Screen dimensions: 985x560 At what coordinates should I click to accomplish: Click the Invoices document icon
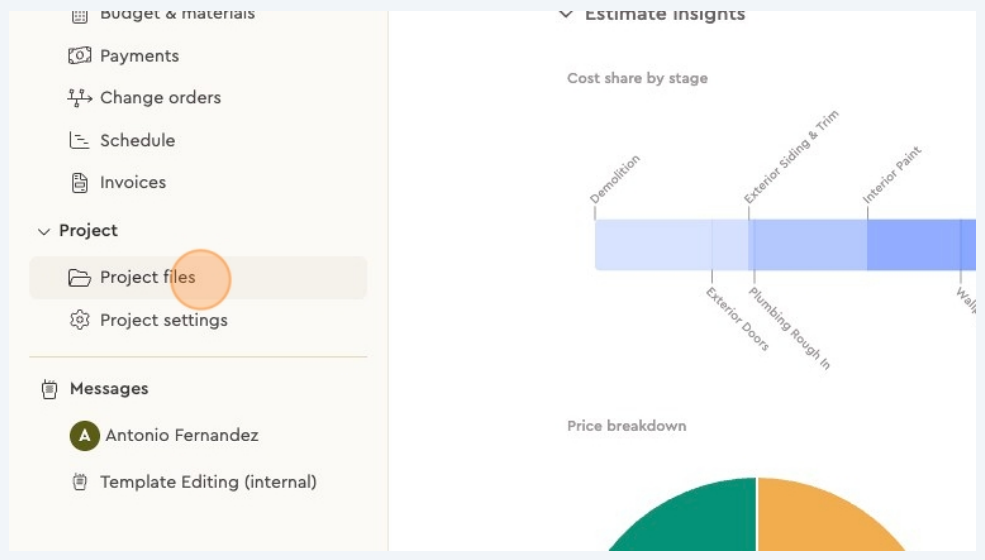tap(80, 183)
